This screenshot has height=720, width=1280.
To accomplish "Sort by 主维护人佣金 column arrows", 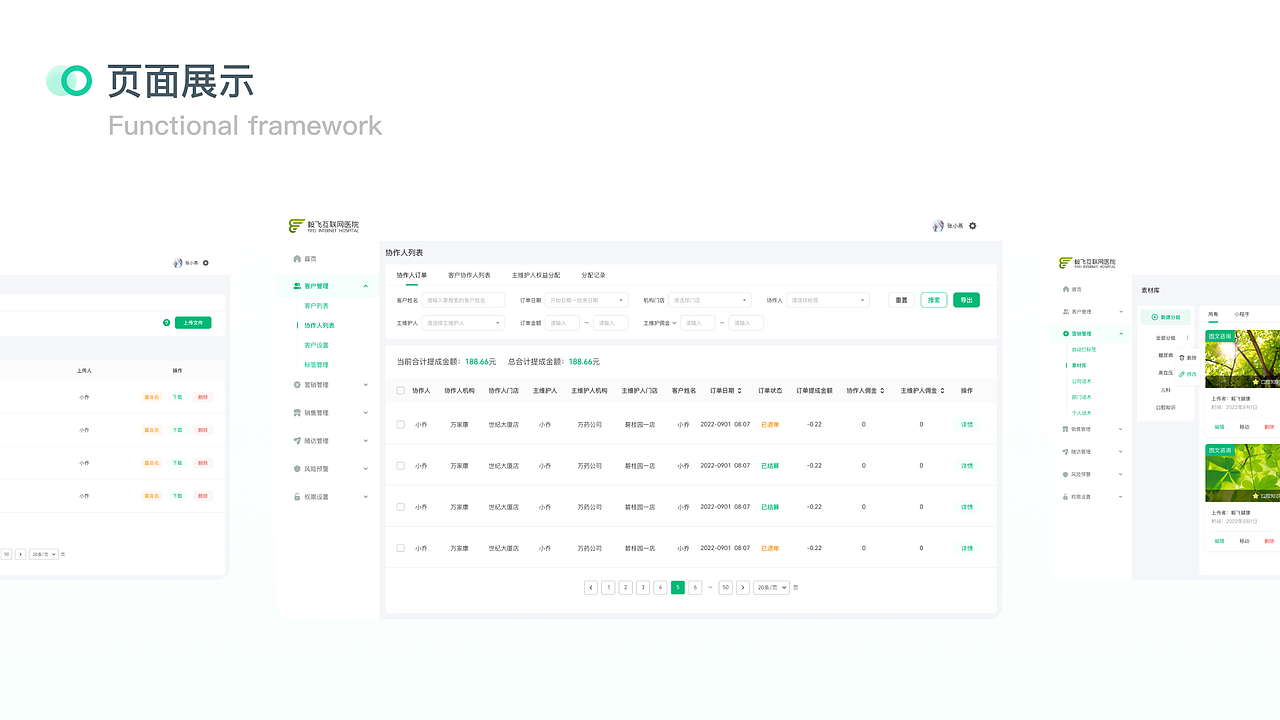I will tap(944, 391).
